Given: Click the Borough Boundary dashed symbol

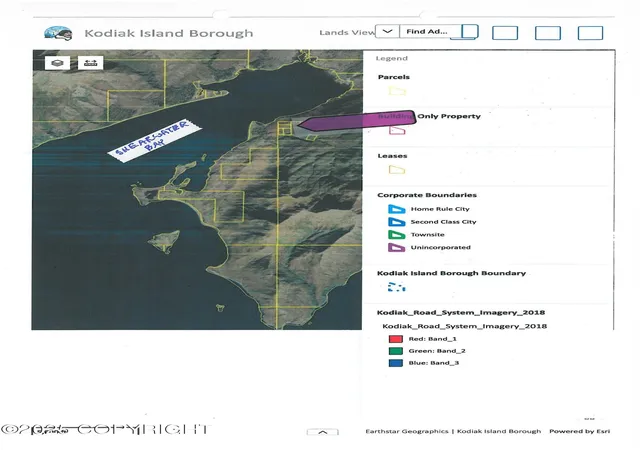Looking at the screenshot, I should [x=396, y=287].
